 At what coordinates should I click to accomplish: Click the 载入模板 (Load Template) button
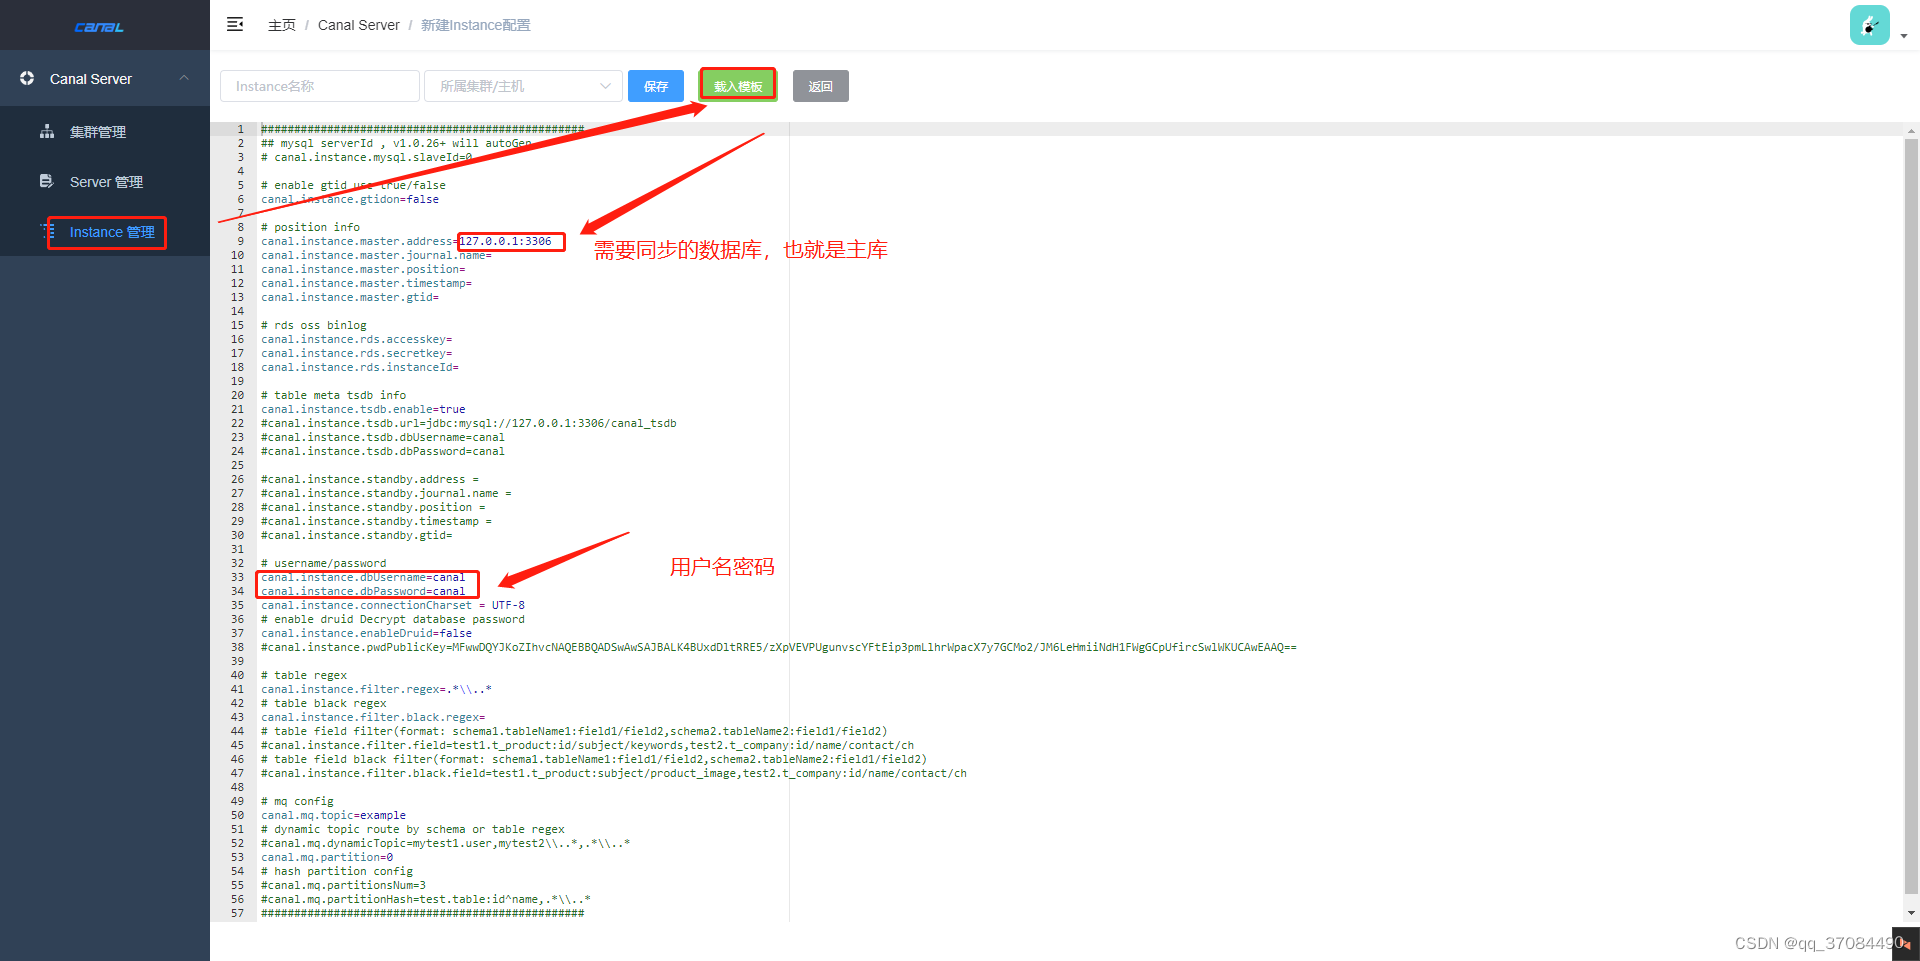pyautogui.click(x=737, y=85)
